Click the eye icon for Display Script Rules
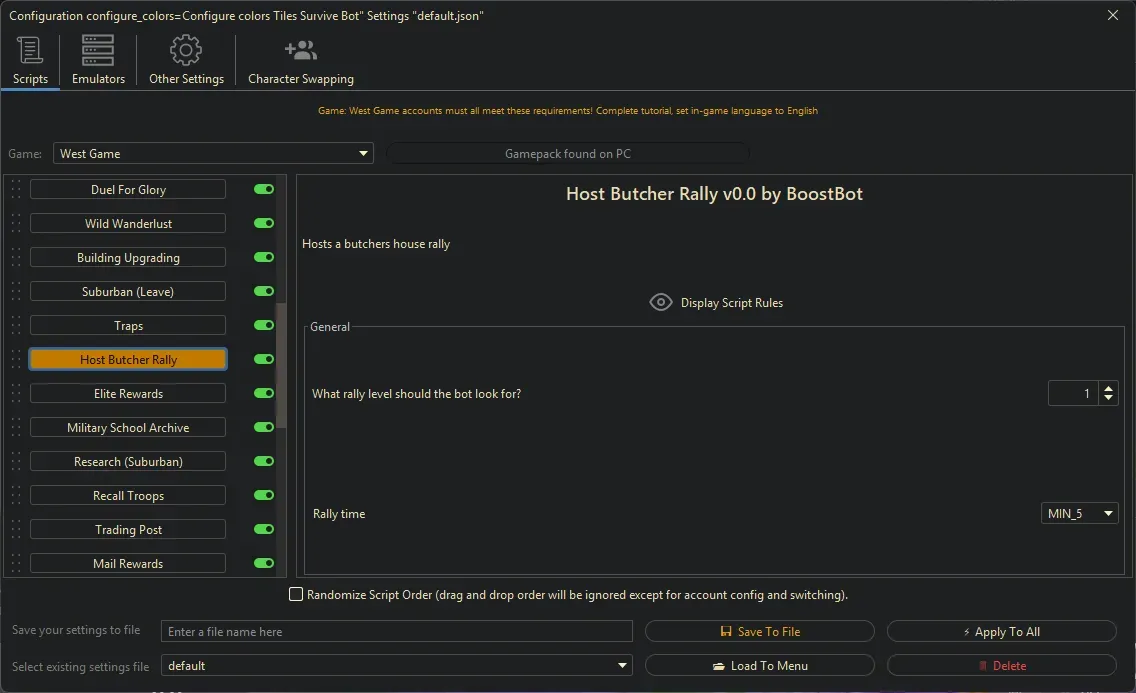 660,302
